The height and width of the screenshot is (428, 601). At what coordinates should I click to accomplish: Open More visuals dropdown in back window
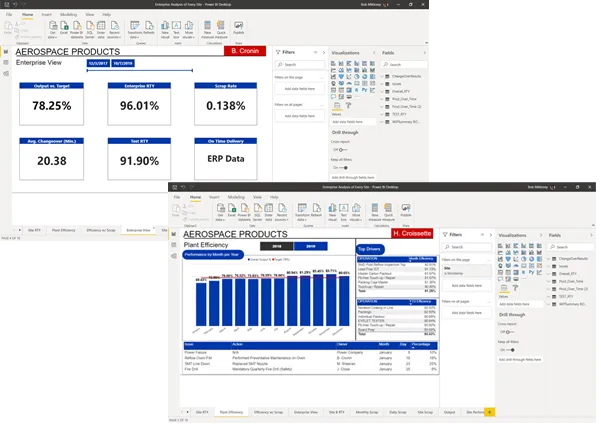click(189, 30)
